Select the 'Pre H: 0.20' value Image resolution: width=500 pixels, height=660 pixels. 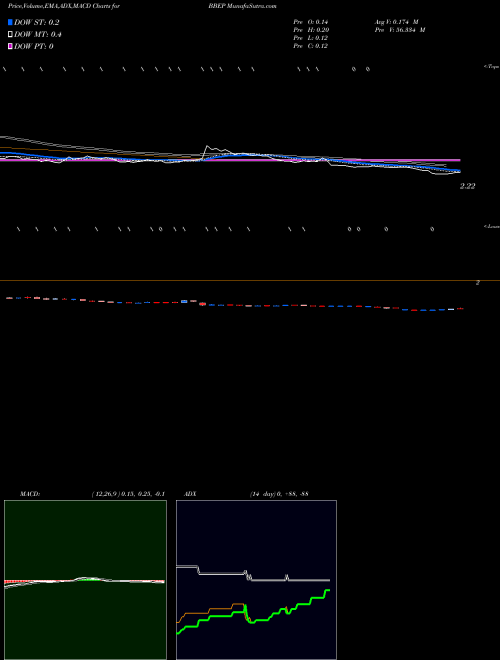(311, 30)
